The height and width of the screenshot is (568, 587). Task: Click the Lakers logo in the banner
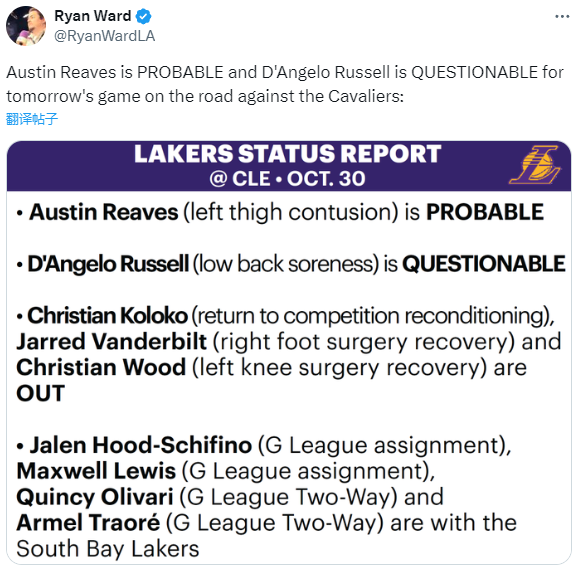click(535, 165)
